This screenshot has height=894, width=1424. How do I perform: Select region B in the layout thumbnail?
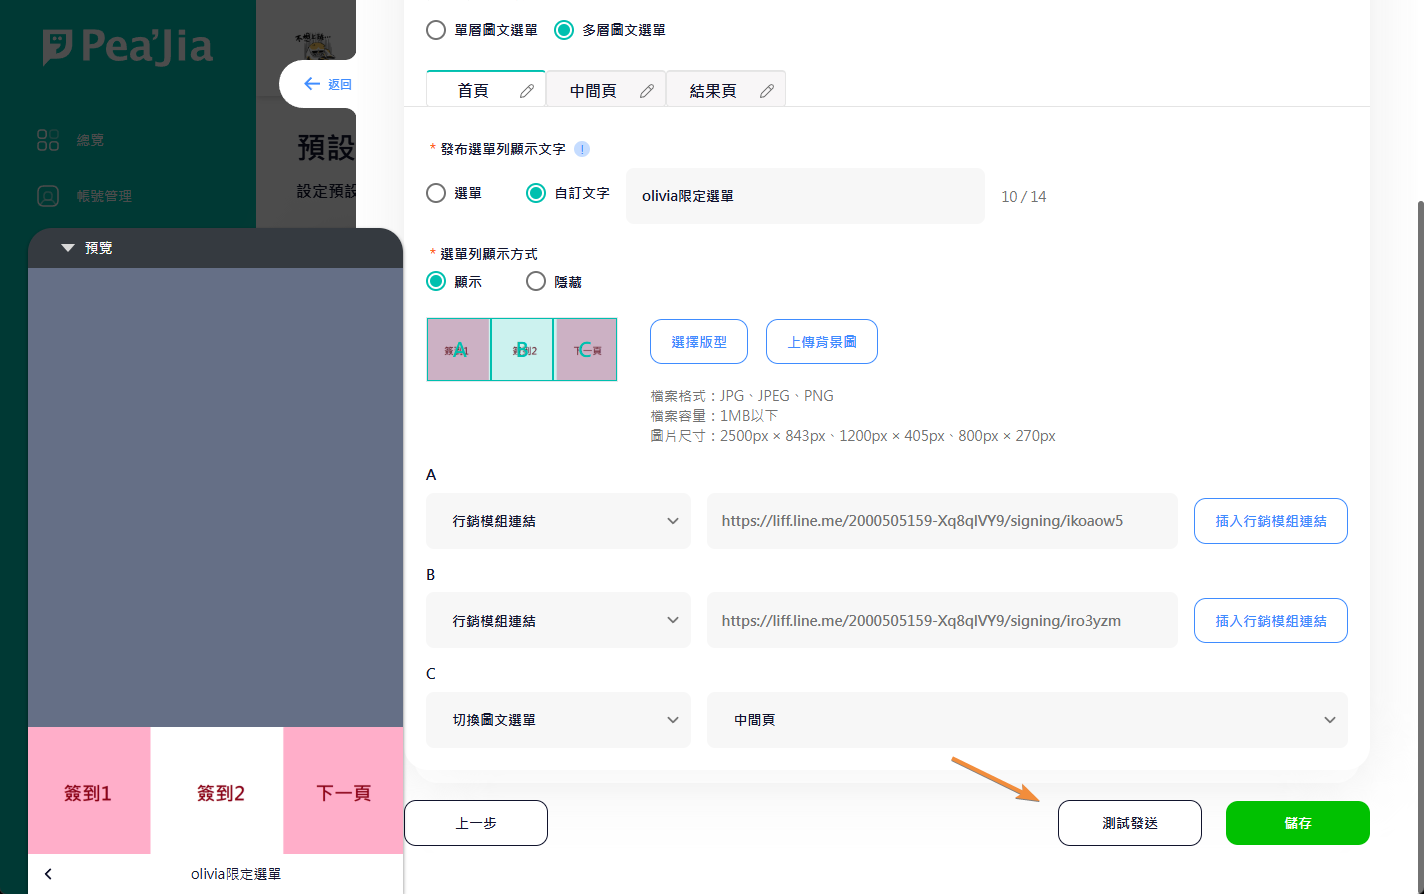point(522,350)
